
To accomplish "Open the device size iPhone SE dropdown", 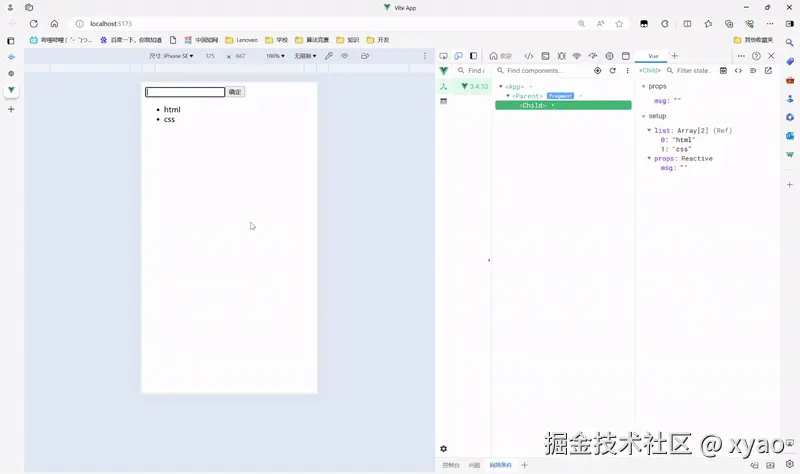I will (171, 56).
